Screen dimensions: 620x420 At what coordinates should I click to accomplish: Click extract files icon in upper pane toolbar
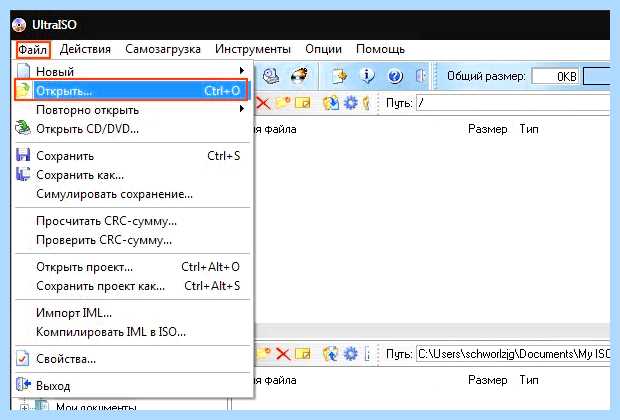(x=331, y=103)
